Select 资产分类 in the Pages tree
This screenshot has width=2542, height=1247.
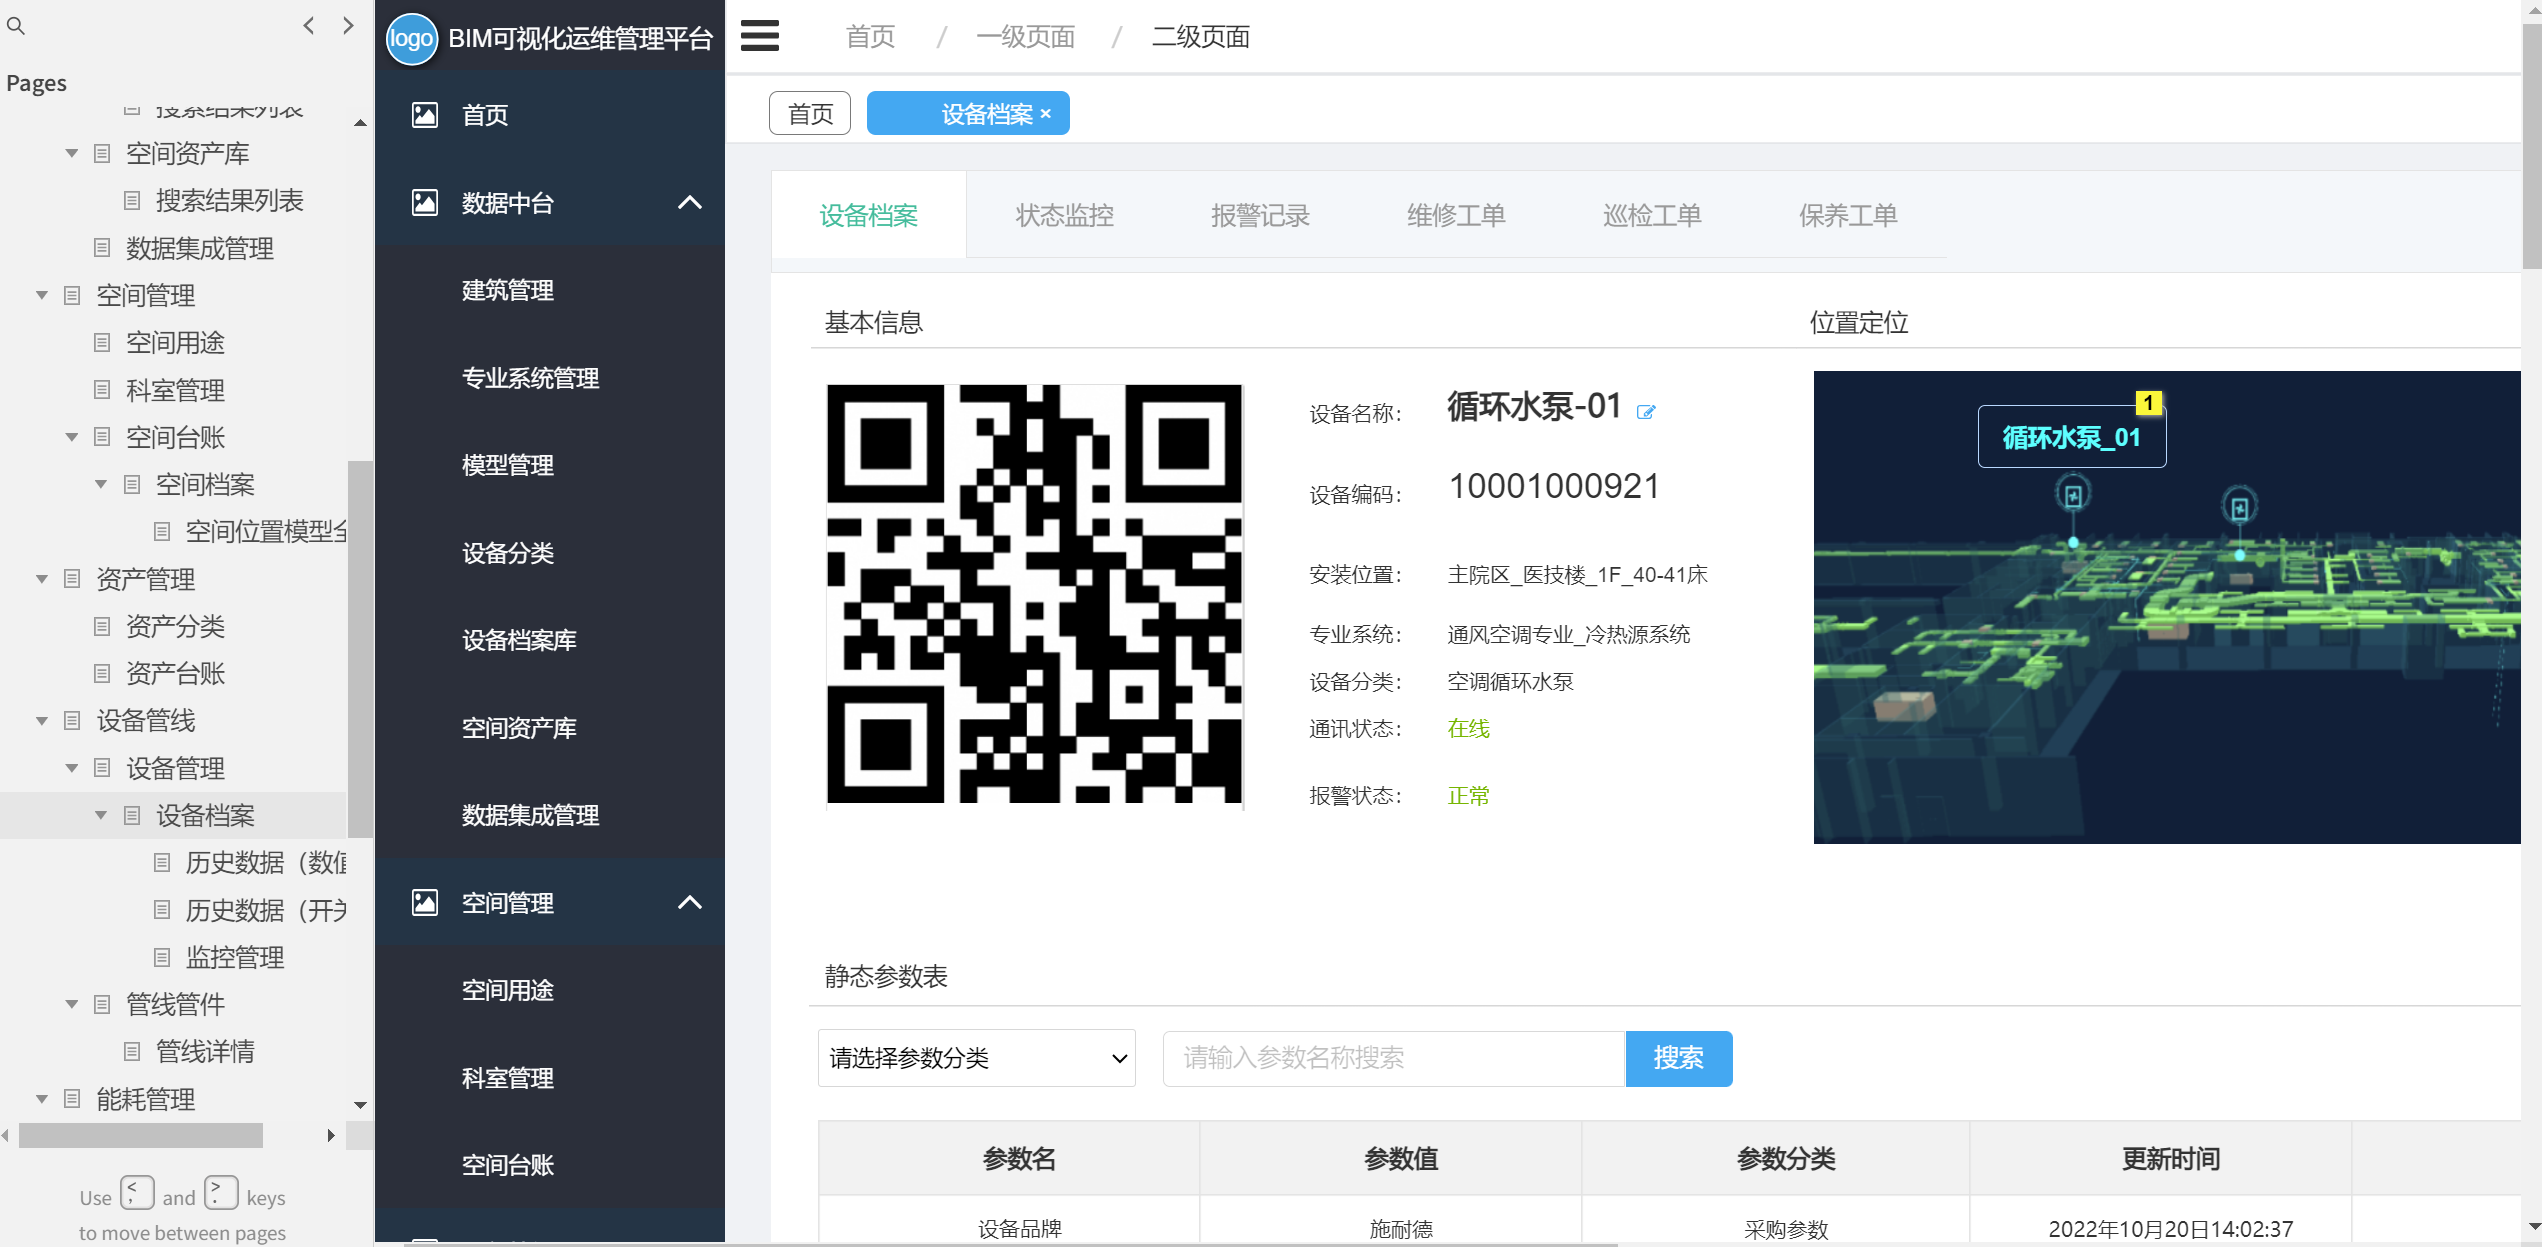click(x=175, y=626)
